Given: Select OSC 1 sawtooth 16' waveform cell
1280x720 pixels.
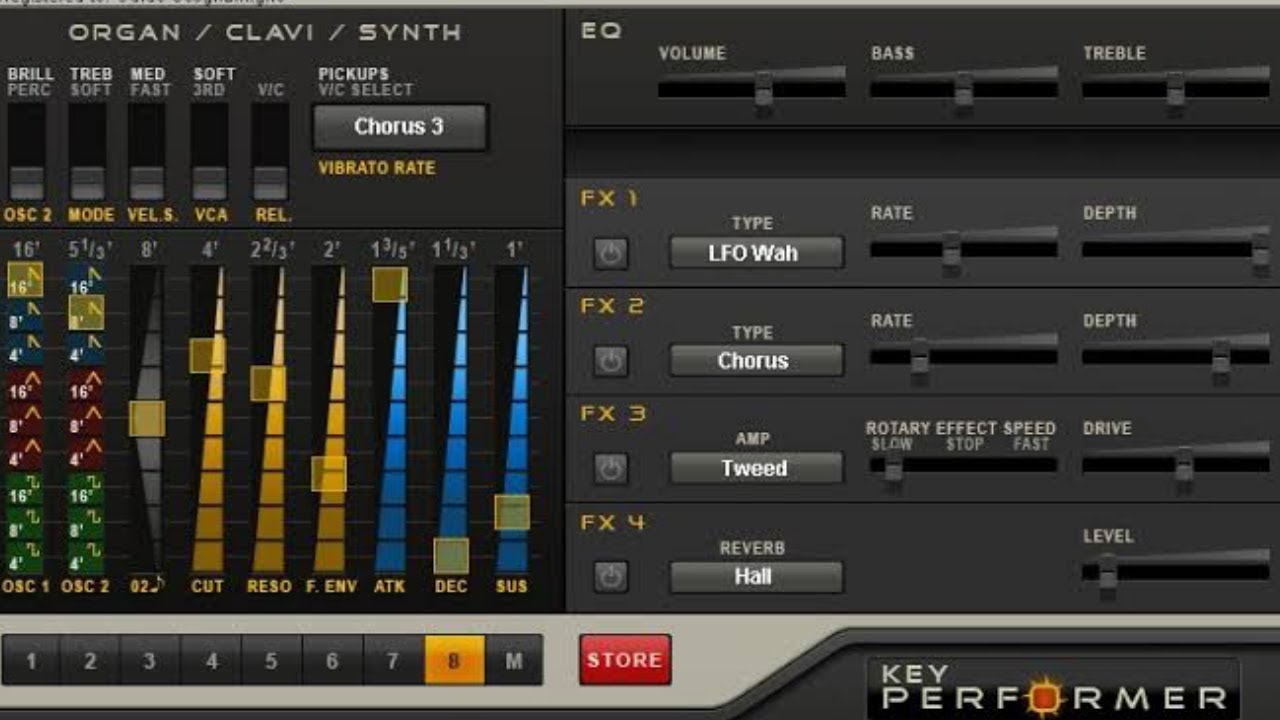Looking at the screenshot, I should pyautogui.click(x=25, y=280).
